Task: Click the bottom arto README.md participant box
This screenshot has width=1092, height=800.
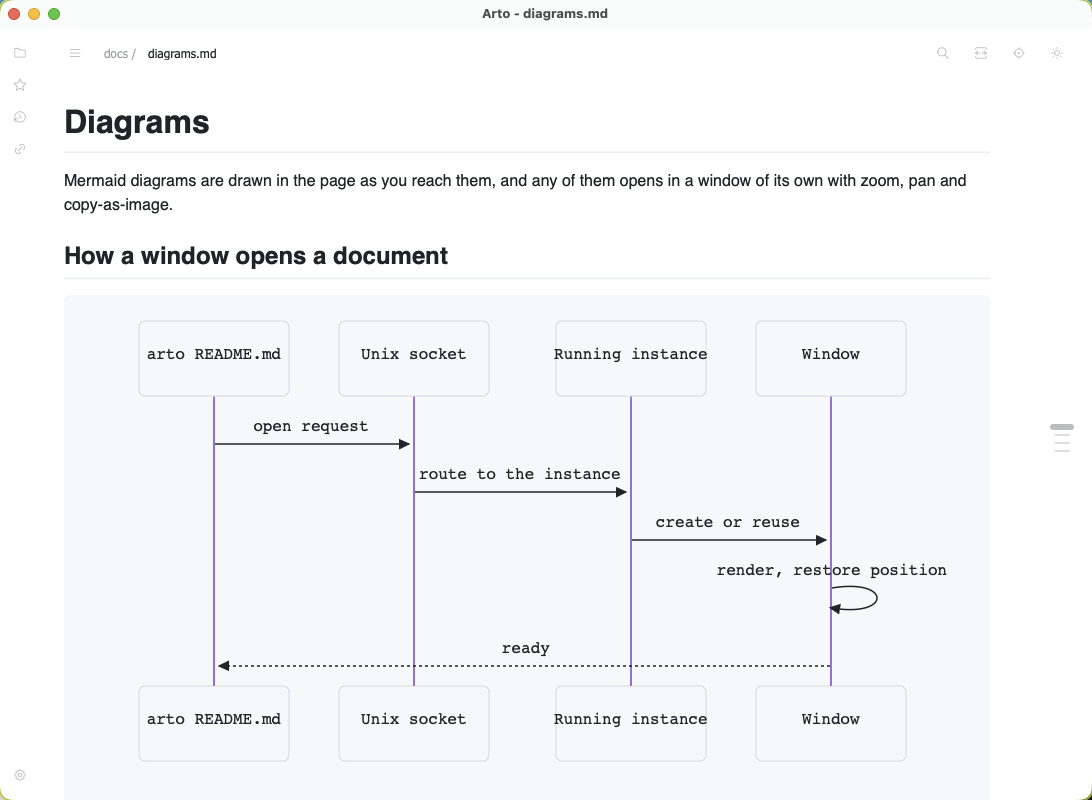Action: click(x=214, y=723)
